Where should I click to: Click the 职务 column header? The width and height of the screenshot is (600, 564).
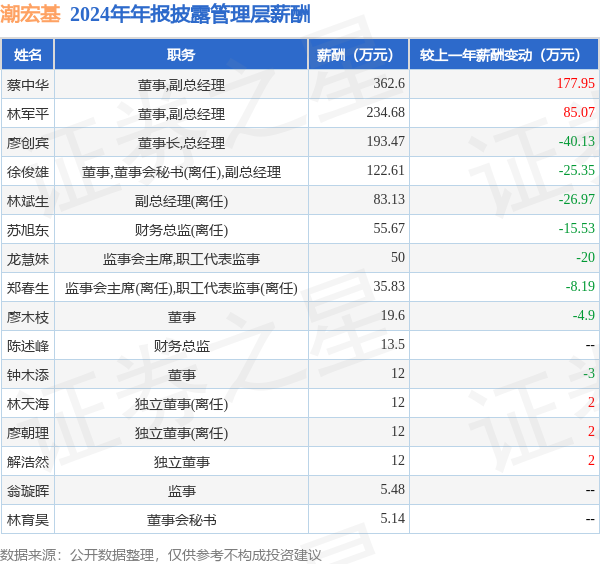pos(181,55)
